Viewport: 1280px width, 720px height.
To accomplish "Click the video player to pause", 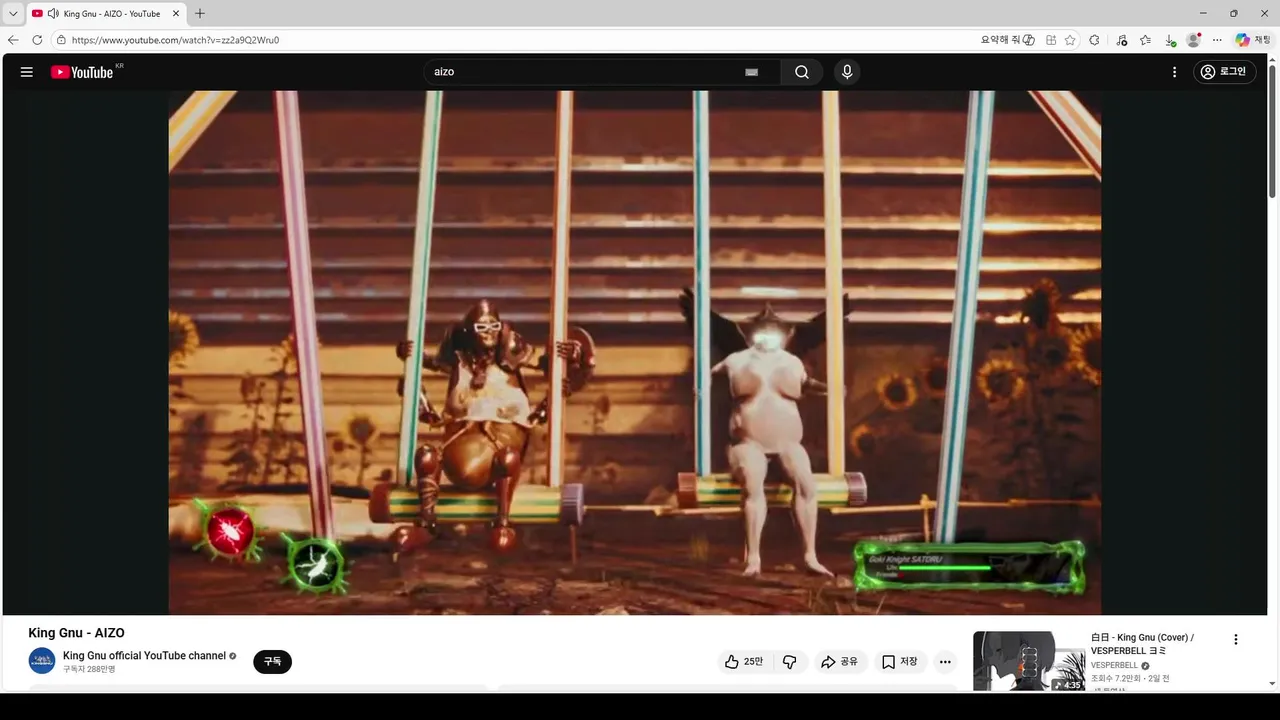I will point(635,352).
